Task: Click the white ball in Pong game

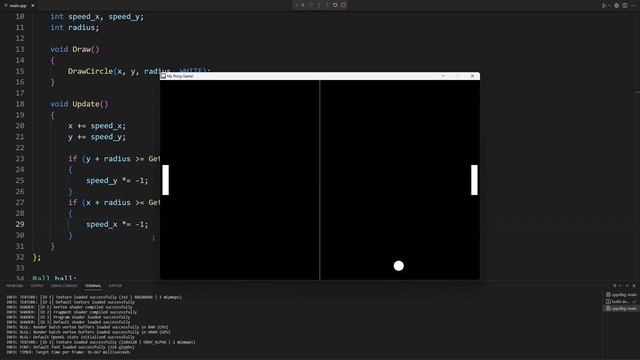Action: (399, 266)
